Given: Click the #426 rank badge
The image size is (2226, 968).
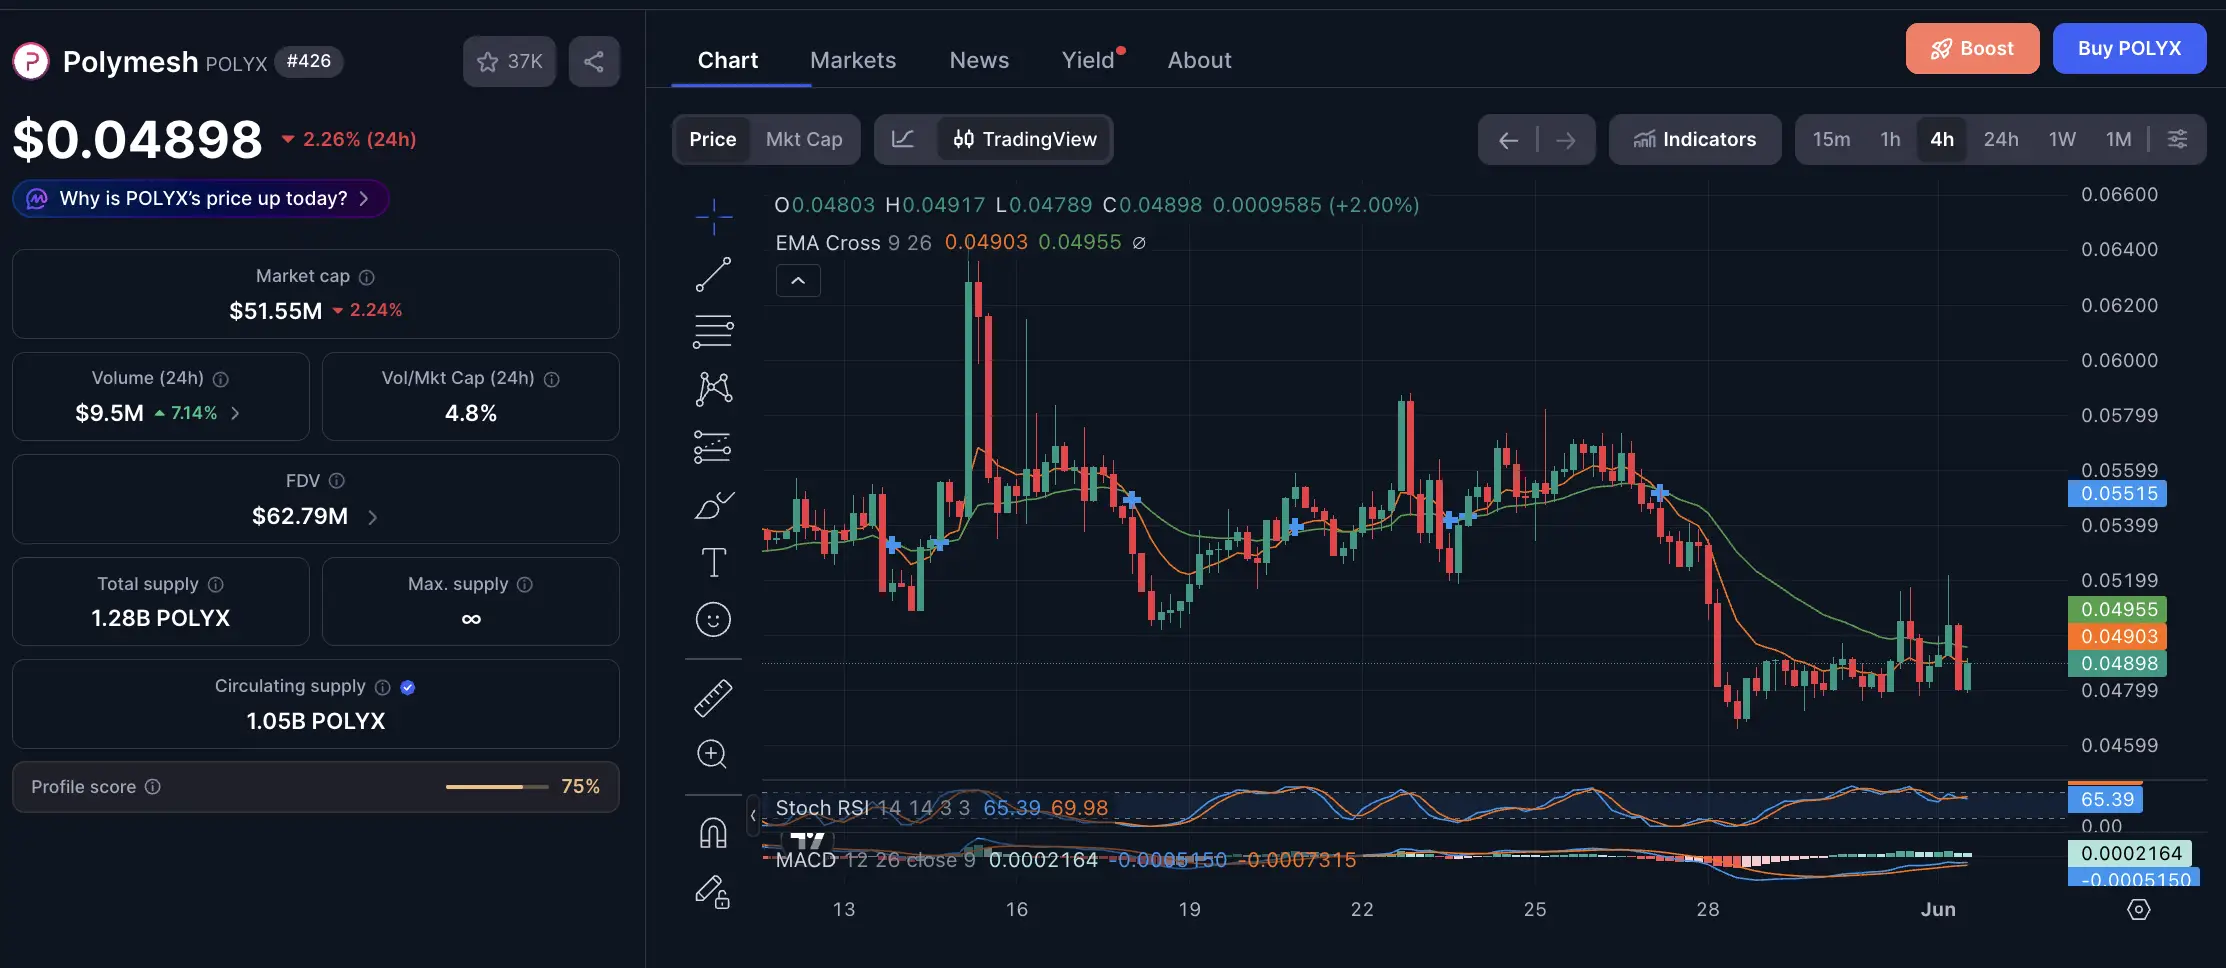Looking at the screenshot, I should coord(309,61).
